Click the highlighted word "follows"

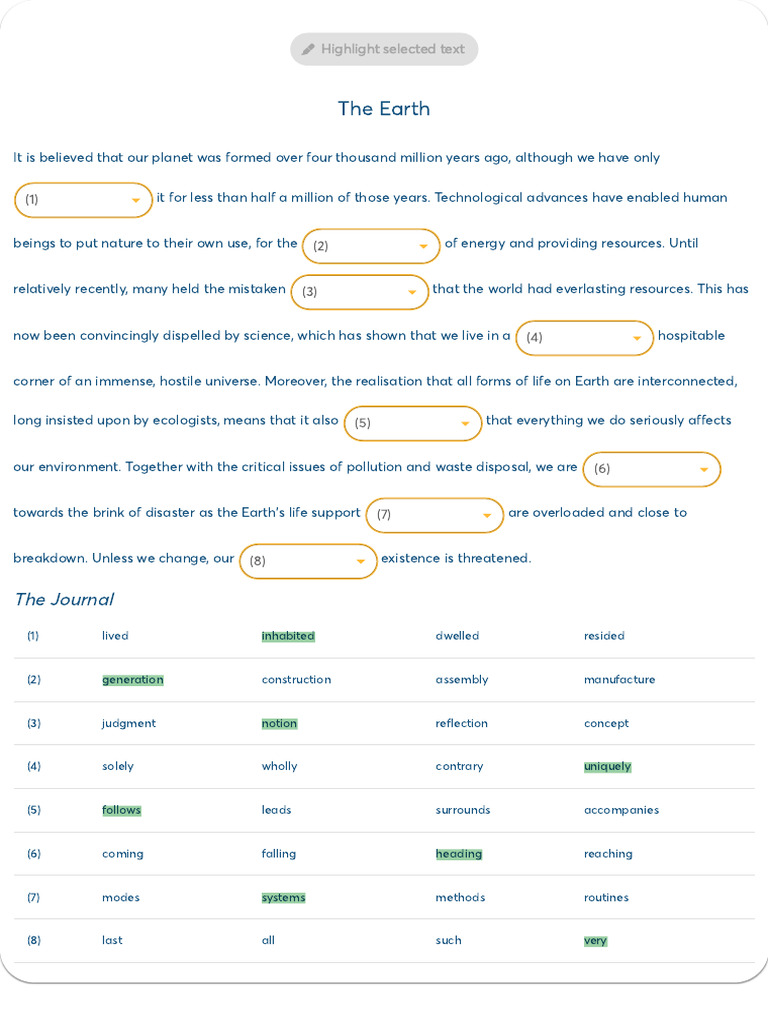tap(121, 810)
